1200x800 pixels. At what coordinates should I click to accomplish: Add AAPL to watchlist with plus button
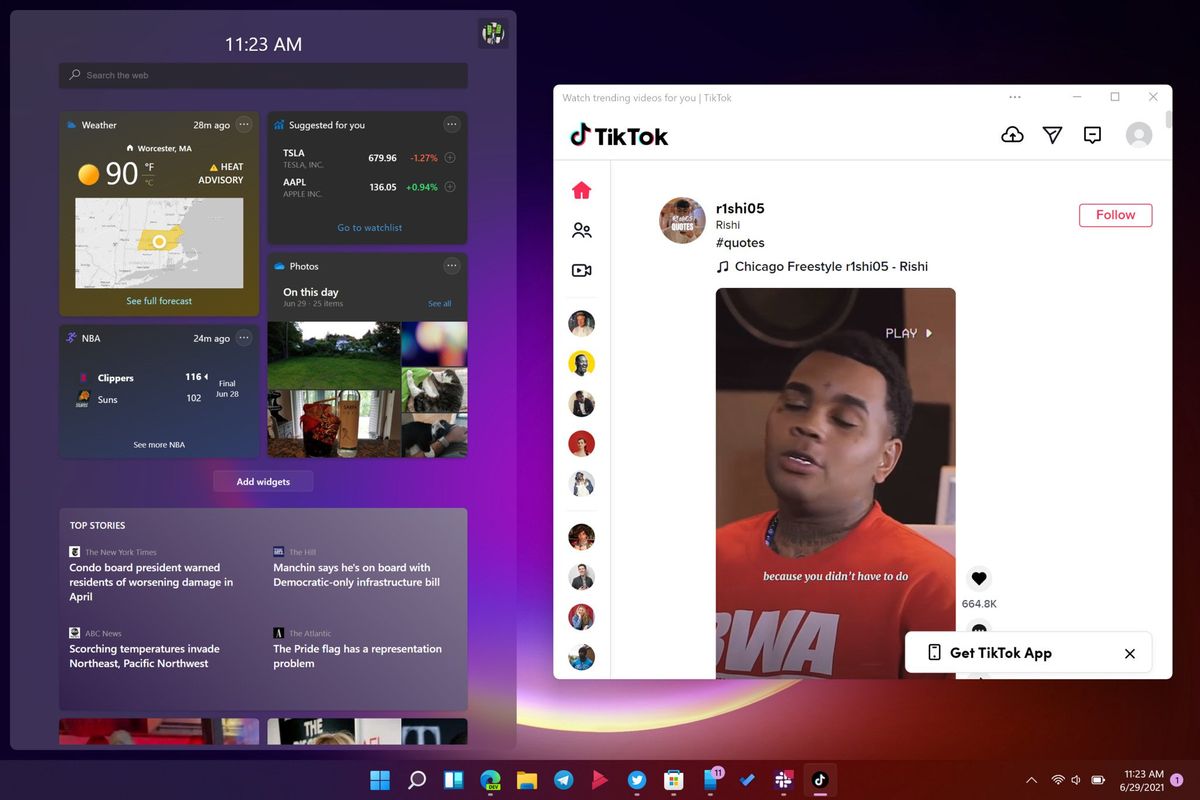tap(448, 185)
